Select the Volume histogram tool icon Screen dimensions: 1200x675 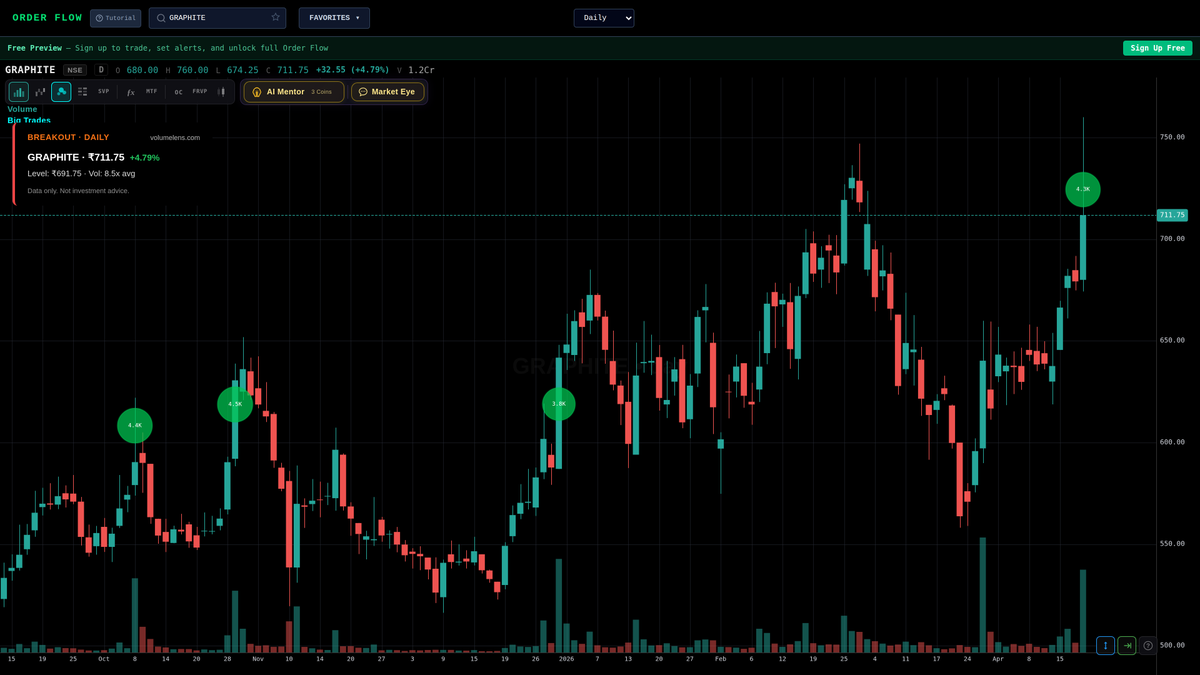(x=18, y=91)
